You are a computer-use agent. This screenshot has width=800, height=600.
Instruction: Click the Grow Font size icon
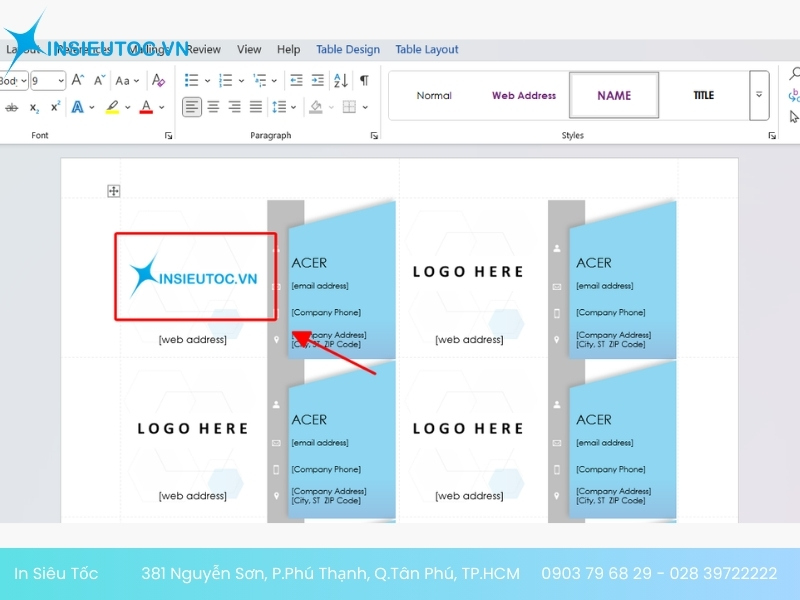pyautogui.click(x=77, y=80)
